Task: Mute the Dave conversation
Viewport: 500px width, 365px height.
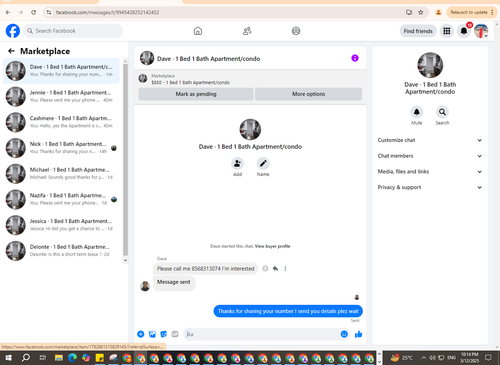Action: (x=417, y=112)
